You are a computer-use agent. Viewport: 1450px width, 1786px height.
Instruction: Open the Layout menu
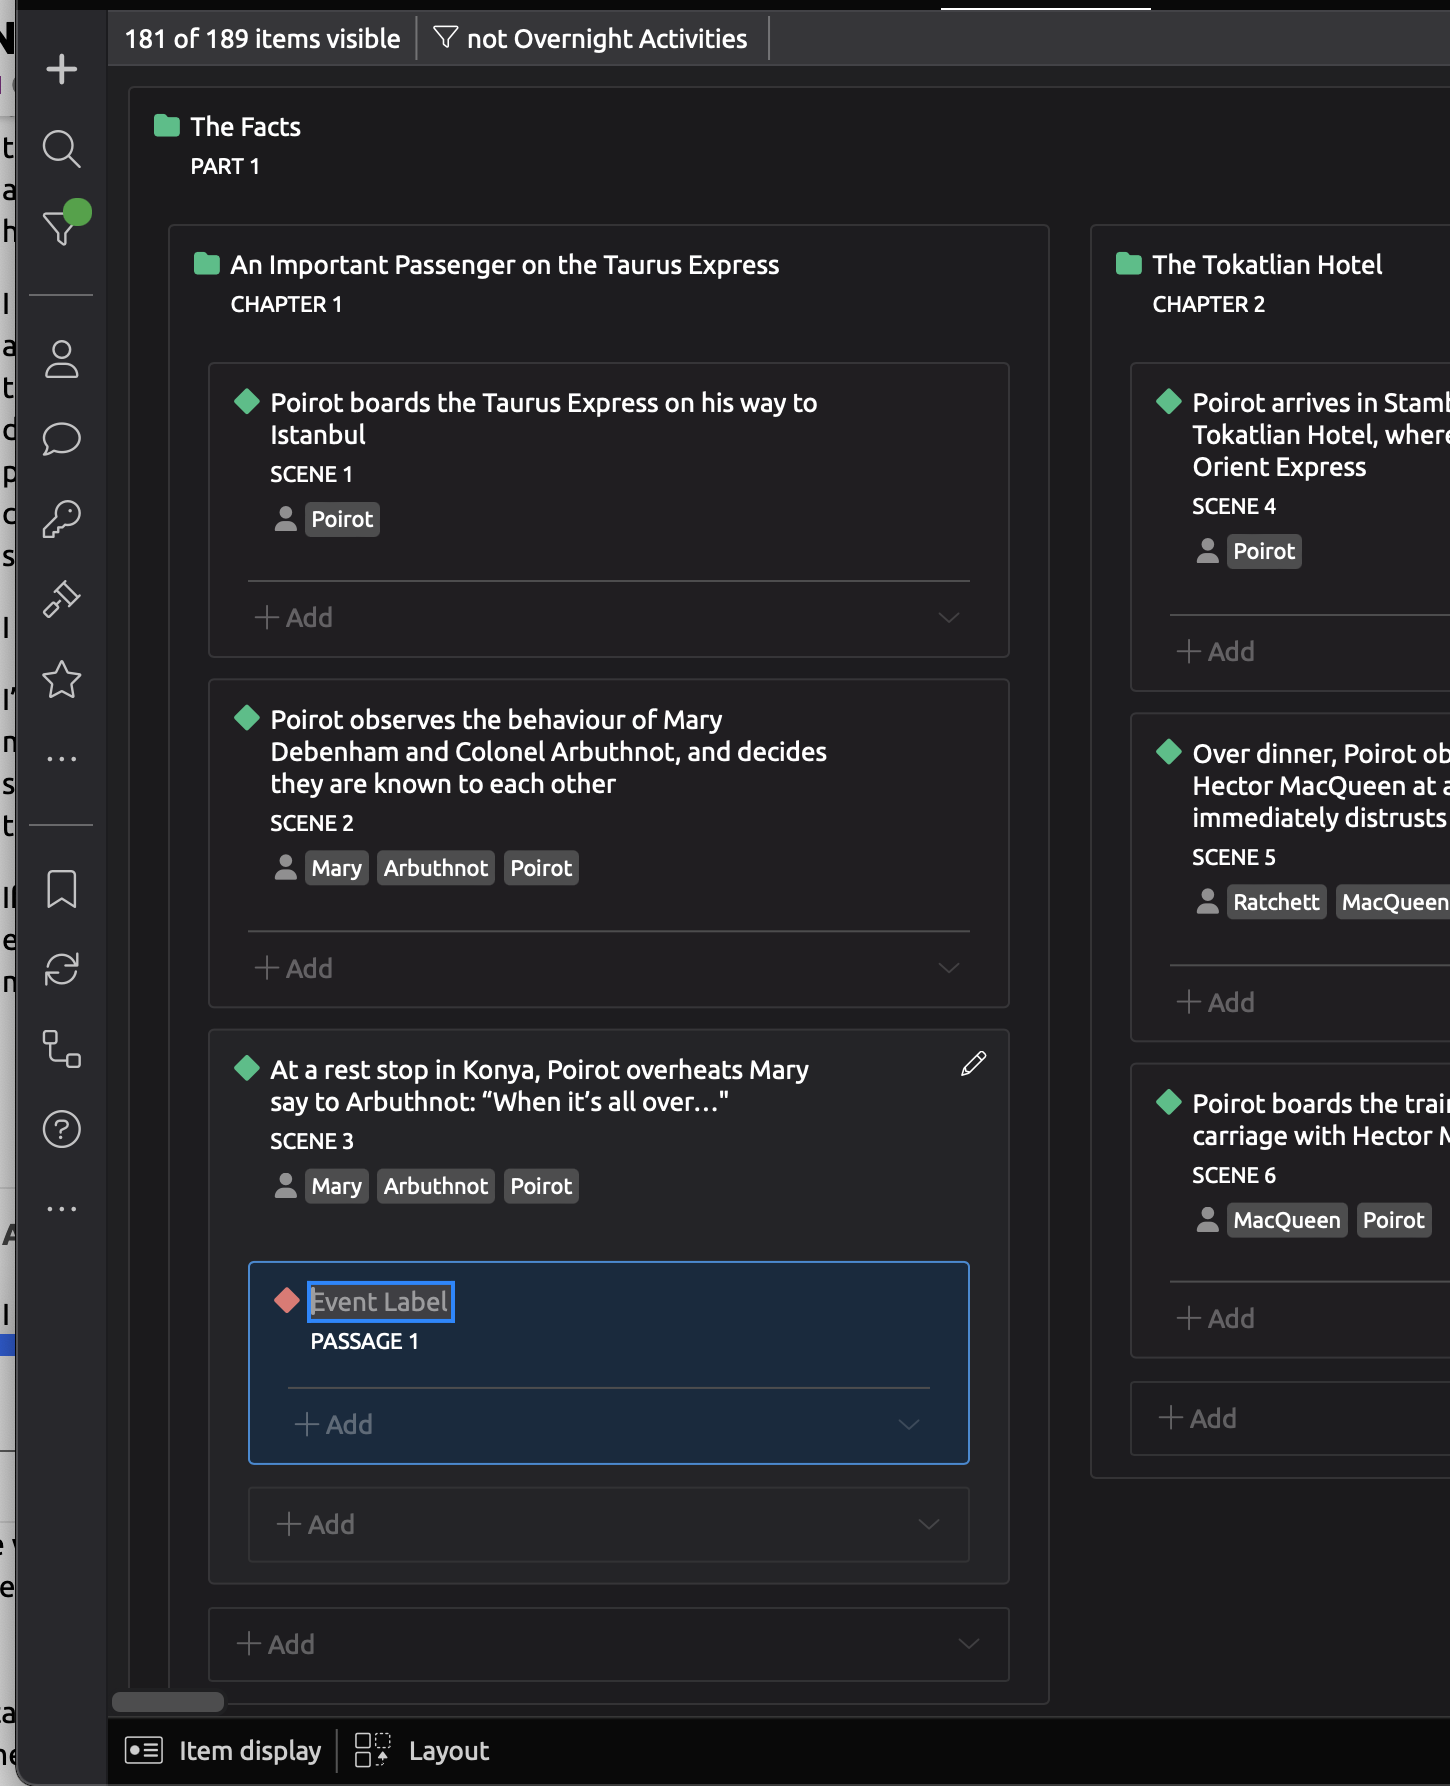[x=423, y=1751]
